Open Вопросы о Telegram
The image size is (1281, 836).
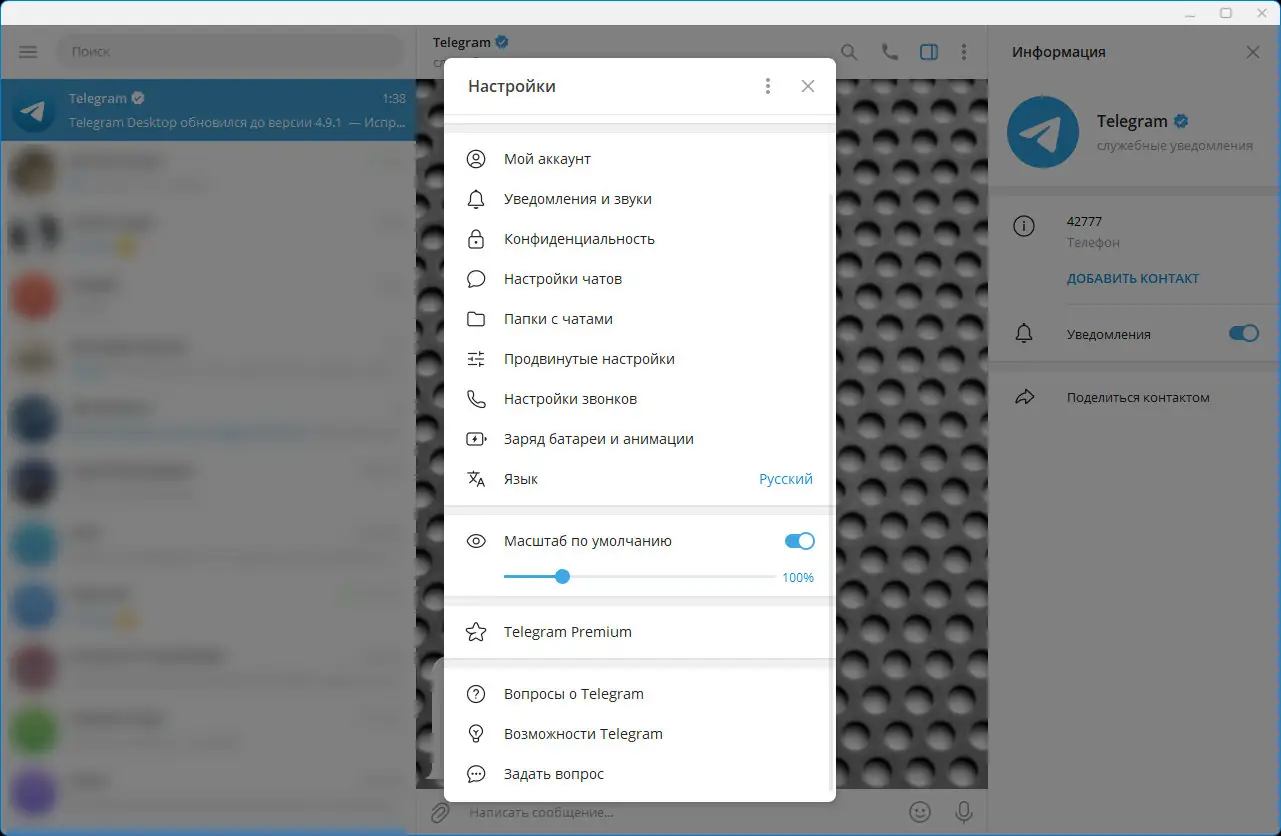pos(640,694)
